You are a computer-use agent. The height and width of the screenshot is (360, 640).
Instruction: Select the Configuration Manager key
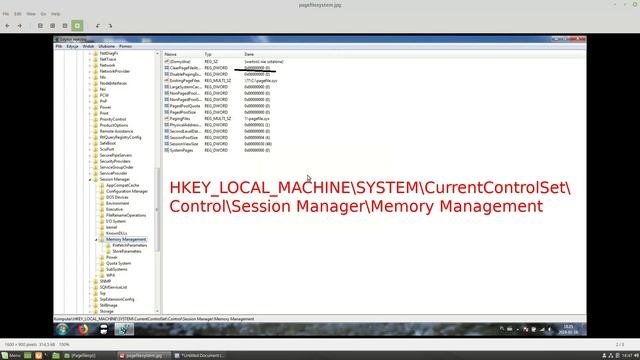127,191
